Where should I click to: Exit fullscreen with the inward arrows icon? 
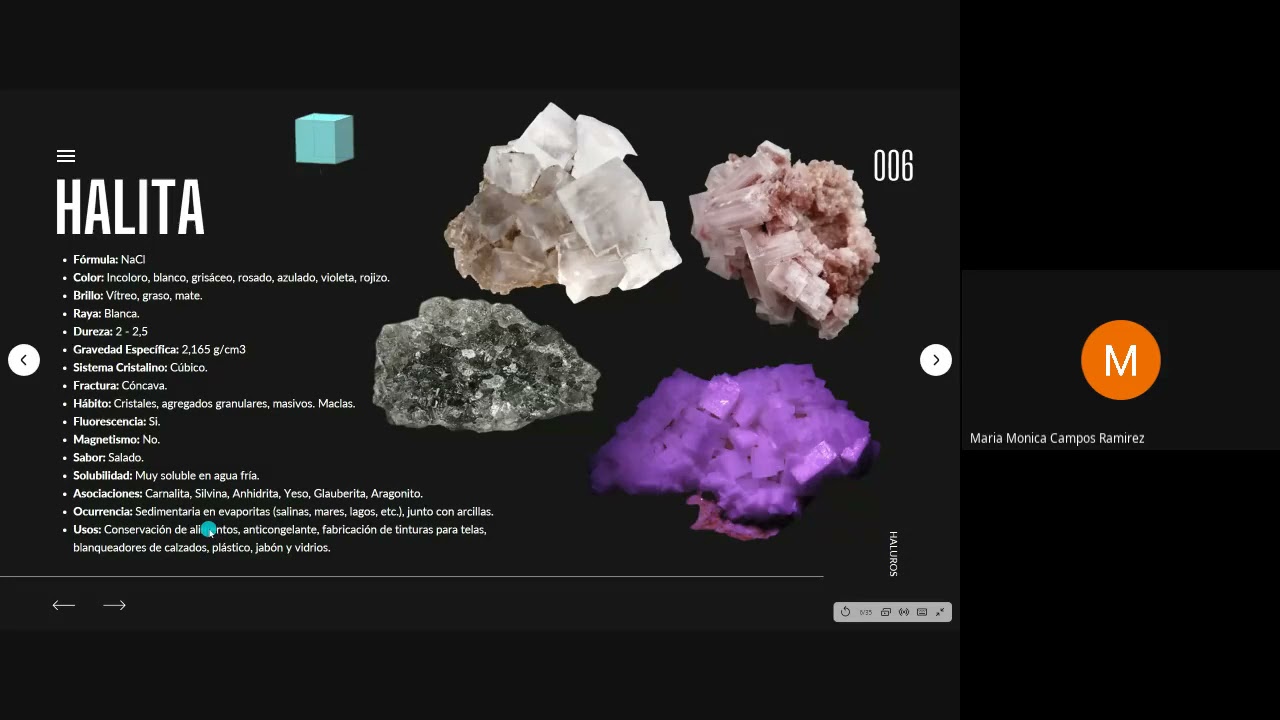[940, 612]
